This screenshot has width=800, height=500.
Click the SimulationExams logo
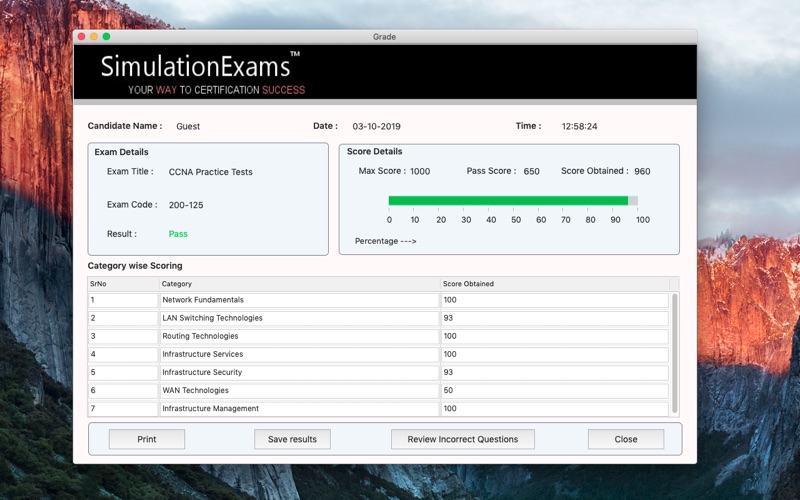click(x=201, y=72)
